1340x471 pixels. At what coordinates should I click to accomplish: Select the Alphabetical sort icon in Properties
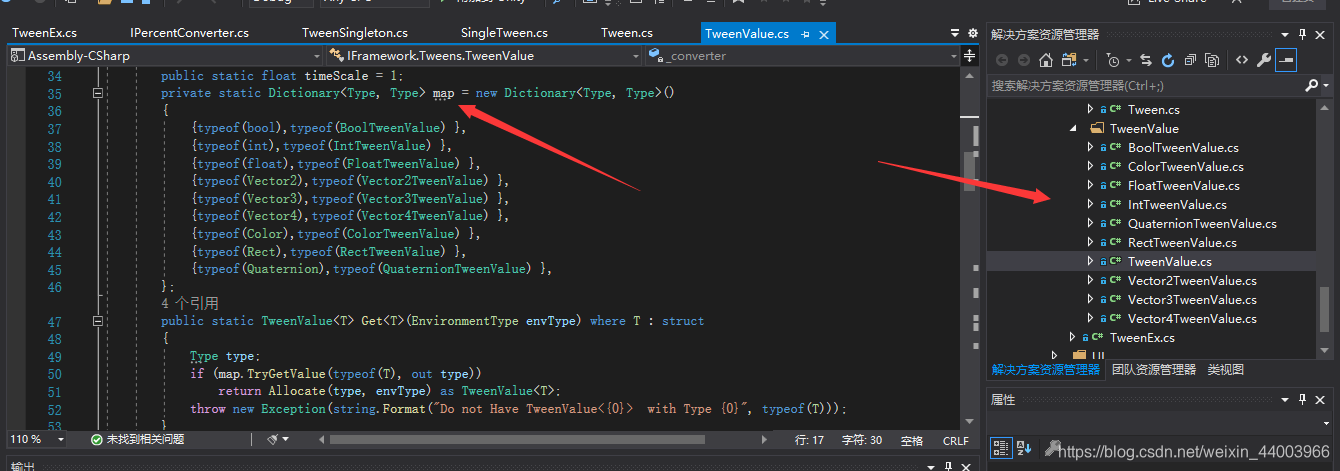tap(1024, 447)
